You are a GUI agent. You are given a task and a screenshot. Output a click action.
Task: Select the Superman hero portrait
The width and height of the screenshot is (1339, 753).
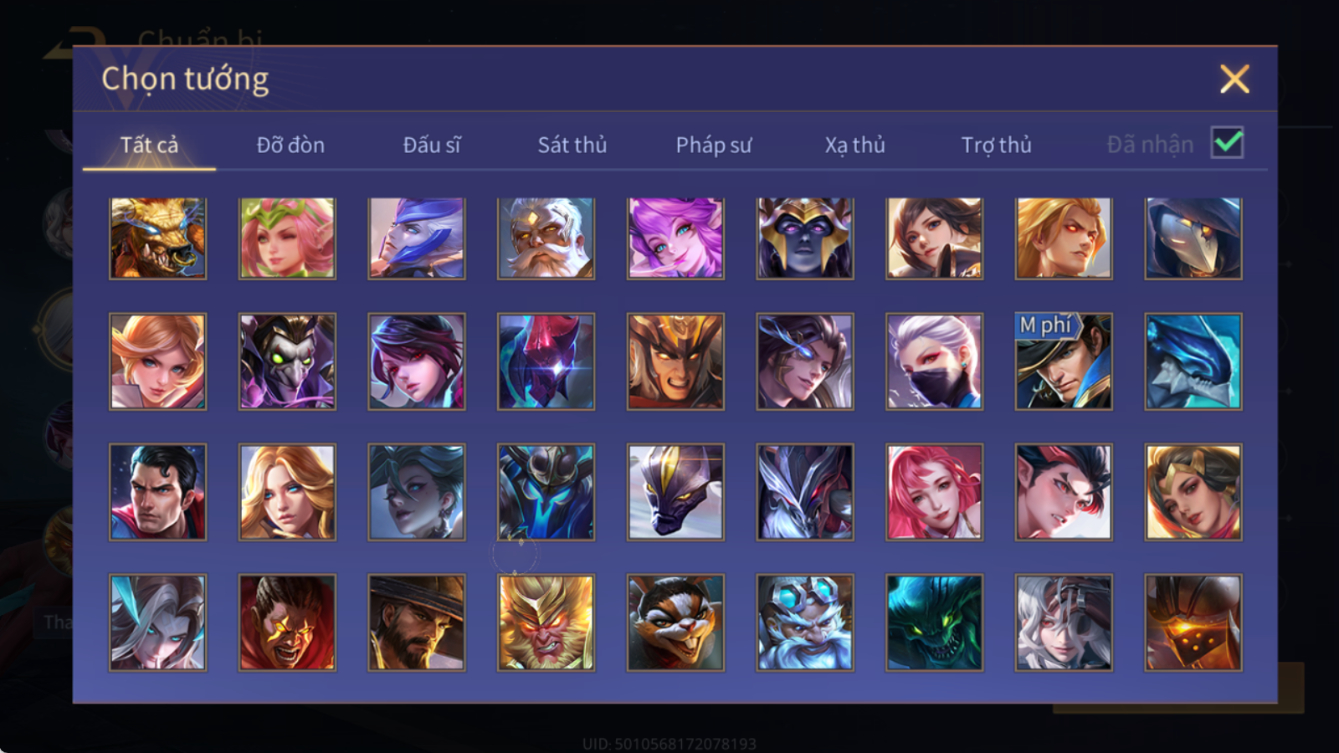click(x=158, y=493)
